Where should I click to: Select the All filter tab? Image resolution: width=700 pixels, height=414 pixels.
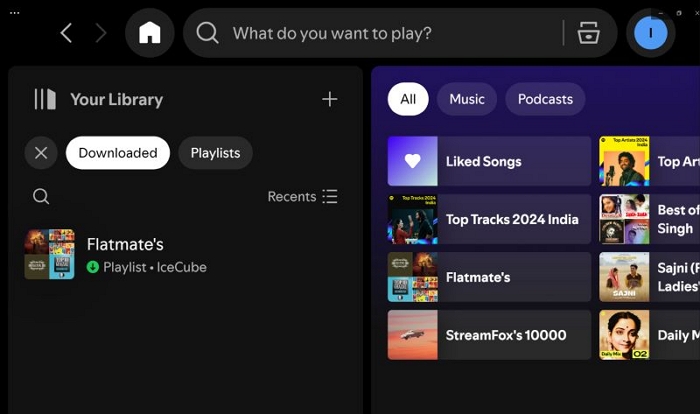point(408,99)
